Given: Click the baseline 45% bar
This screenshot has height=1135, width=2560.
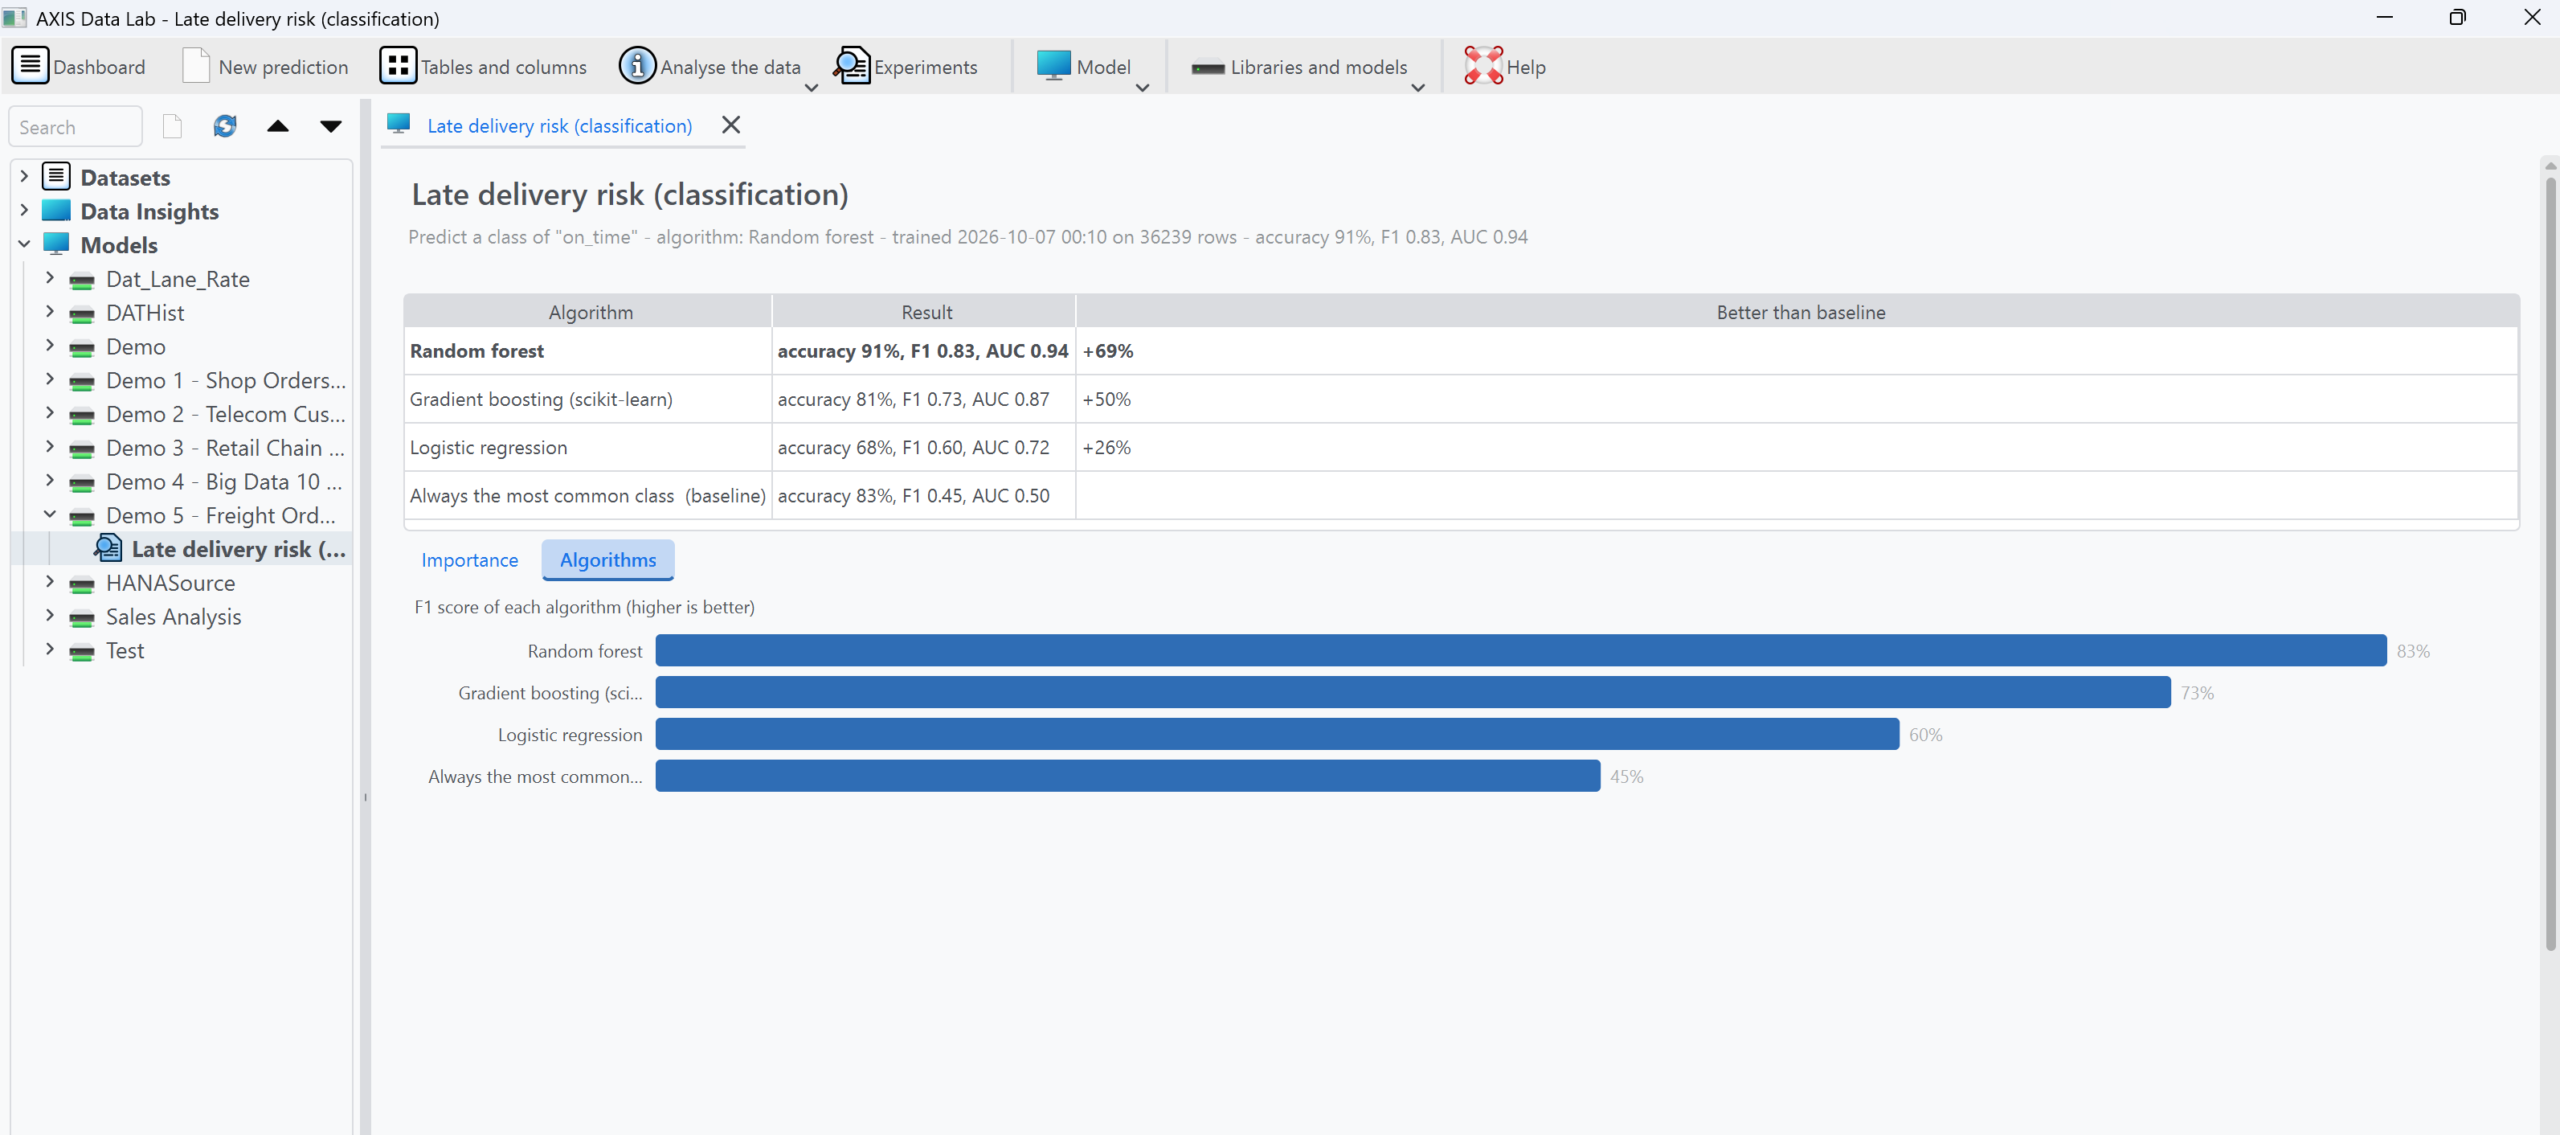Looking at the screenshot, I should (1128, 776).
